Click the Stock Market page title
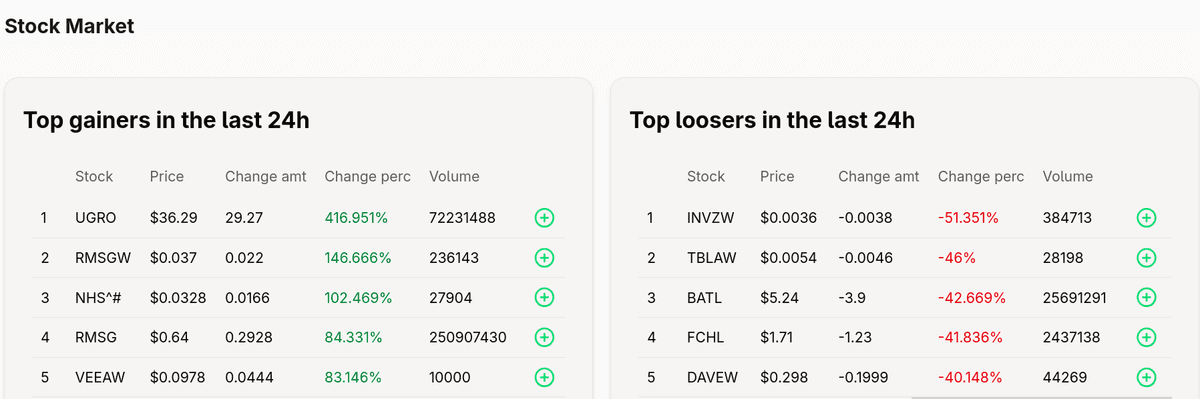1200x399 pixels. click(x=70, y=26)
